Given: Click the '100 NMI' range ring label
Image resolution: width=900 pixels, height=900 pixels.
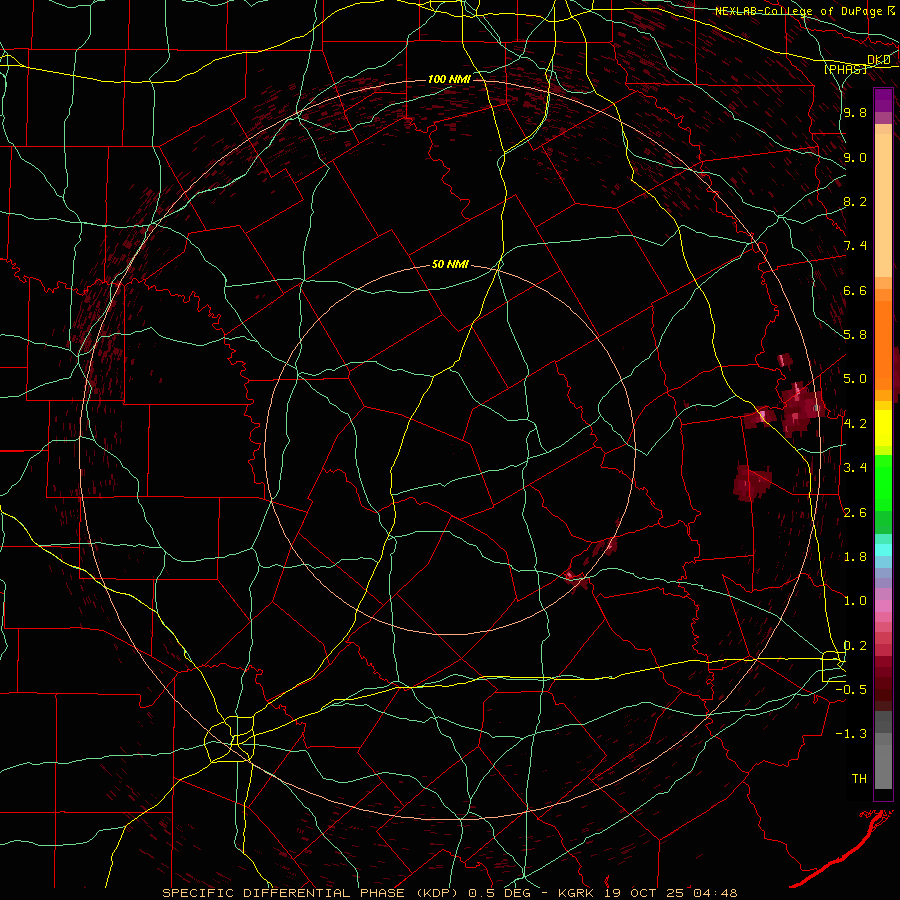Looking at the screenshot, I should [x=449, y=79].
